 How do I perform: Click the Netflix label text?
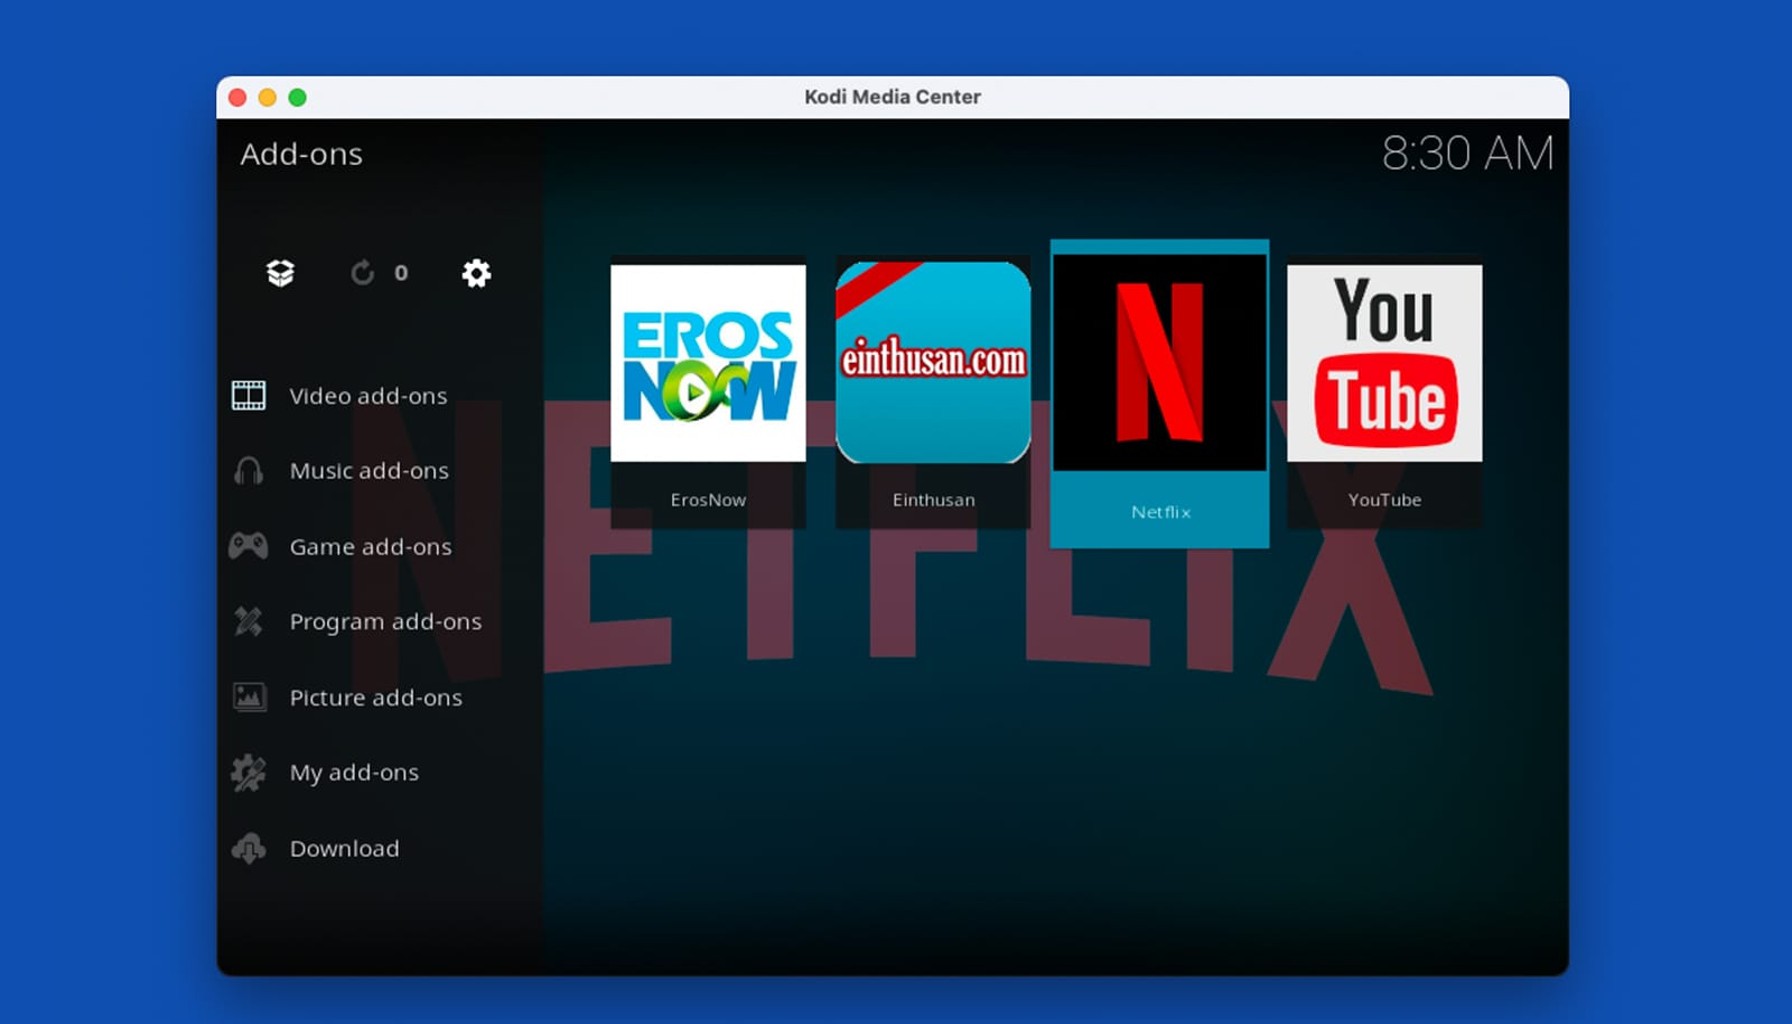1160,512
